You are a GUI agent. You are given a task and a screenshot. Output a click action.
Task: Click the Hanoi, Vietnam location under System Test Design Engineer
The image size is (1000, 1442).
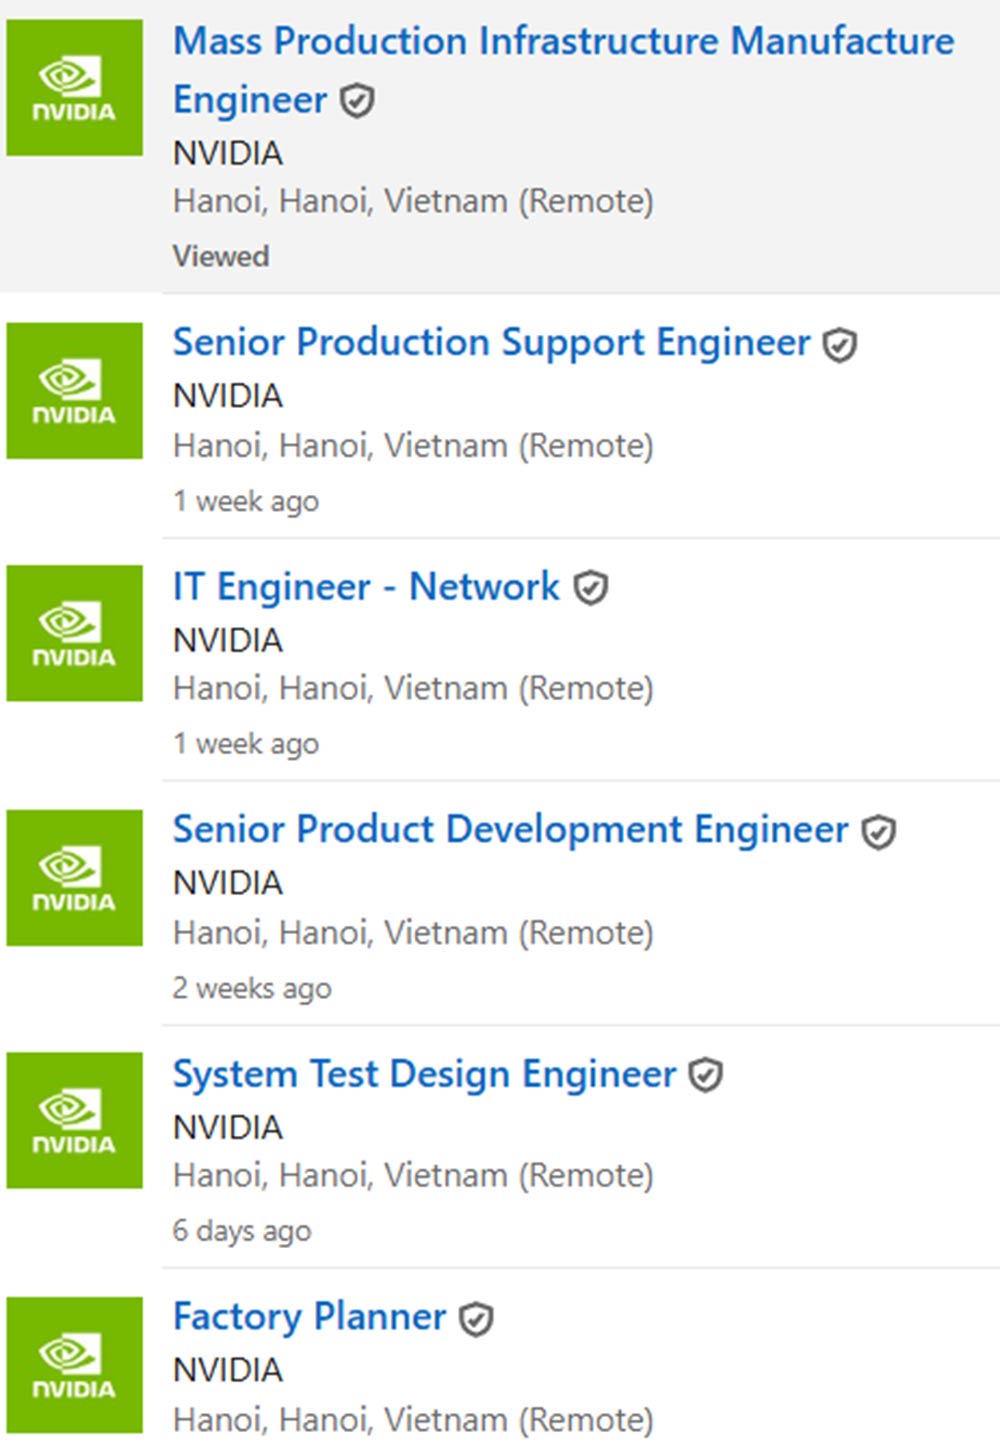(x=414, y=1175)
